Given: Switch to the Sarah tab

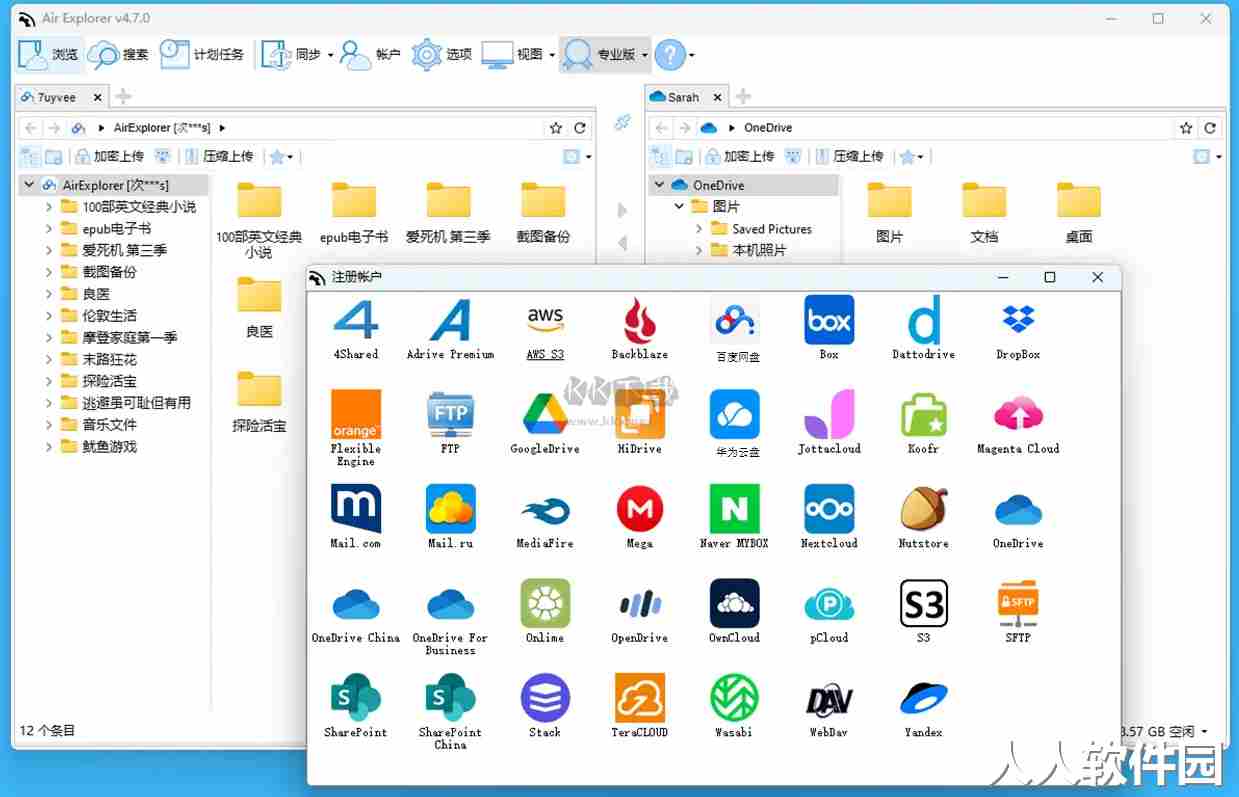Looking at the screenshot, I should (683, 97).
